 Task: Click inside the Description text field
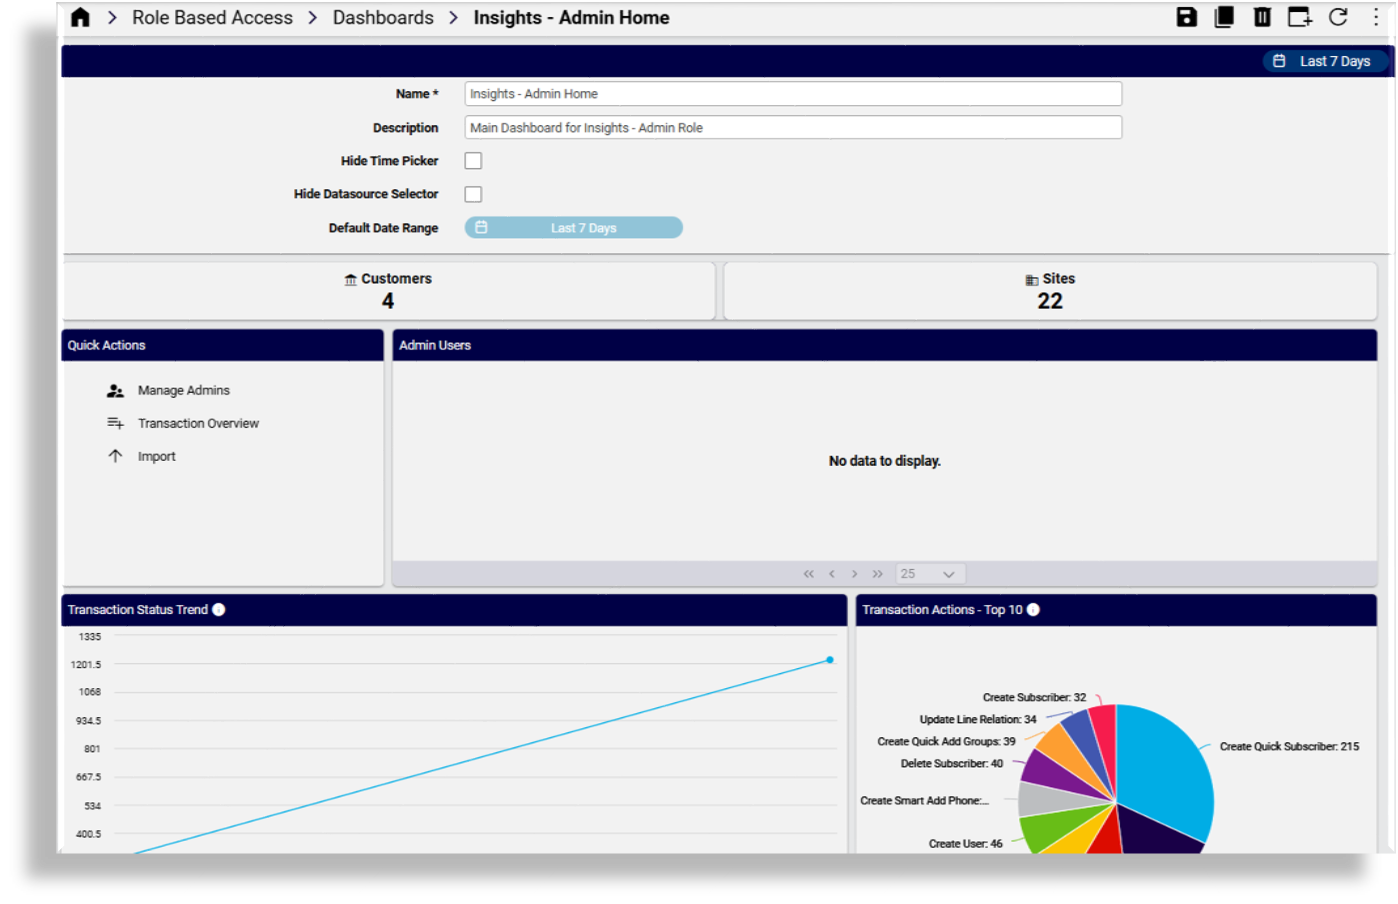point(792,127)
